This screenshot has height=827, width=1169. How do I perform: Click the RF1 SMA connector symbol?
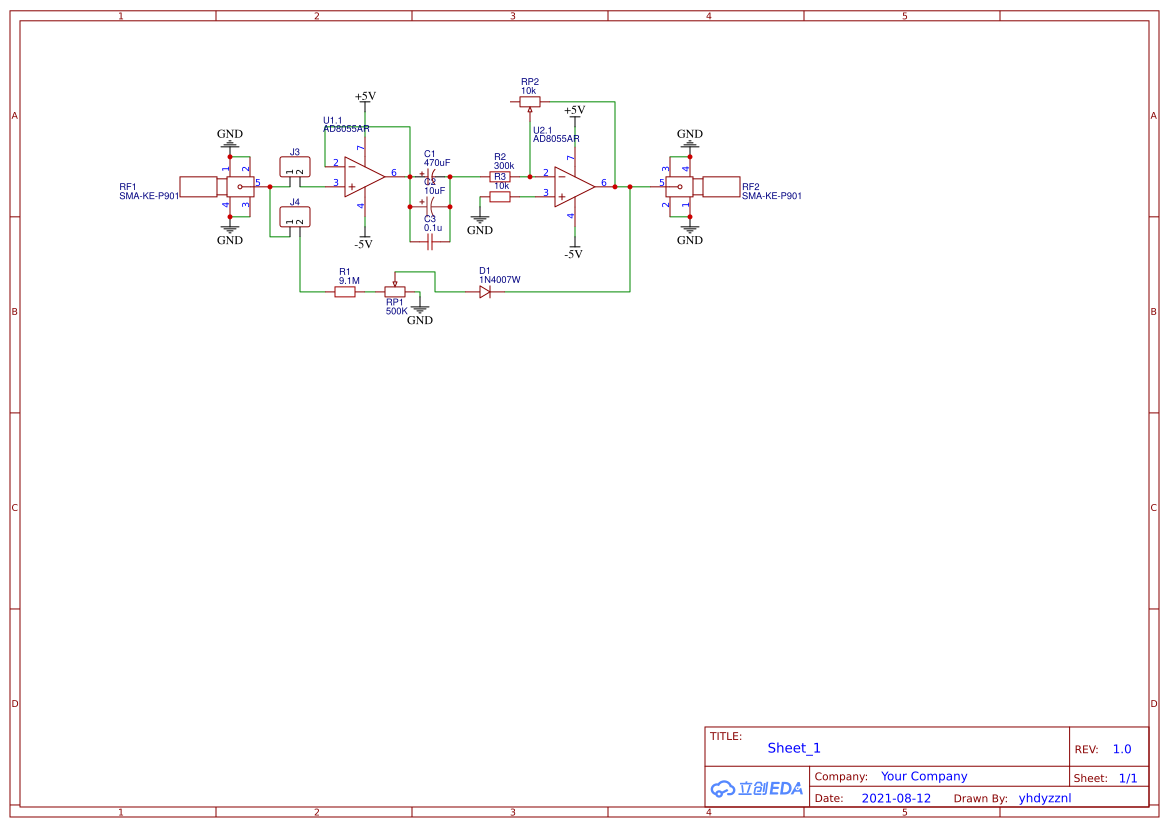[x=217, y=186]
